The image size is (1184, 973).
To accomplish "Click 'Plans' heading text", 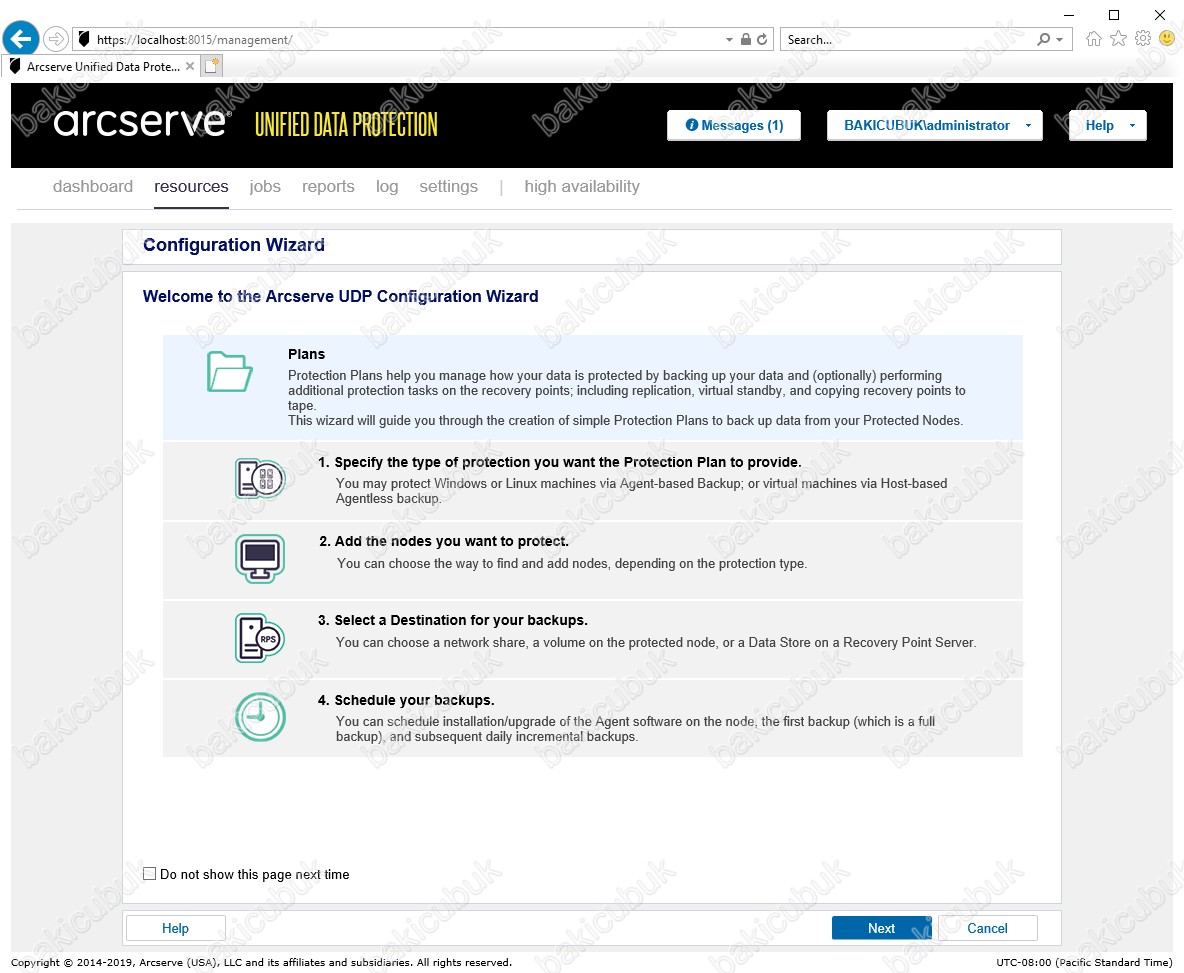I will coord(306,354).
